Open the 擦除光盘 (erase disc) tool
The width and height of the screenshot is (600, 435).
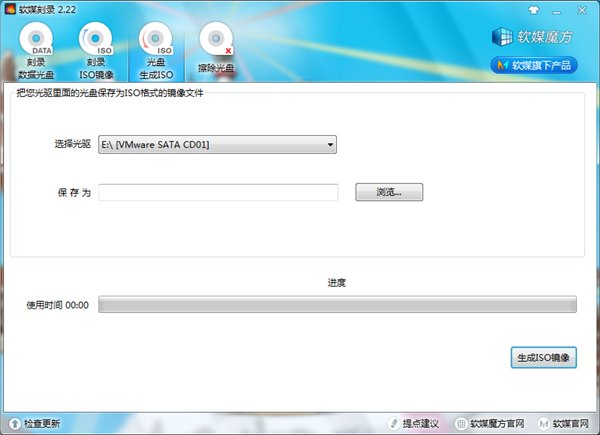click(215, 51)
